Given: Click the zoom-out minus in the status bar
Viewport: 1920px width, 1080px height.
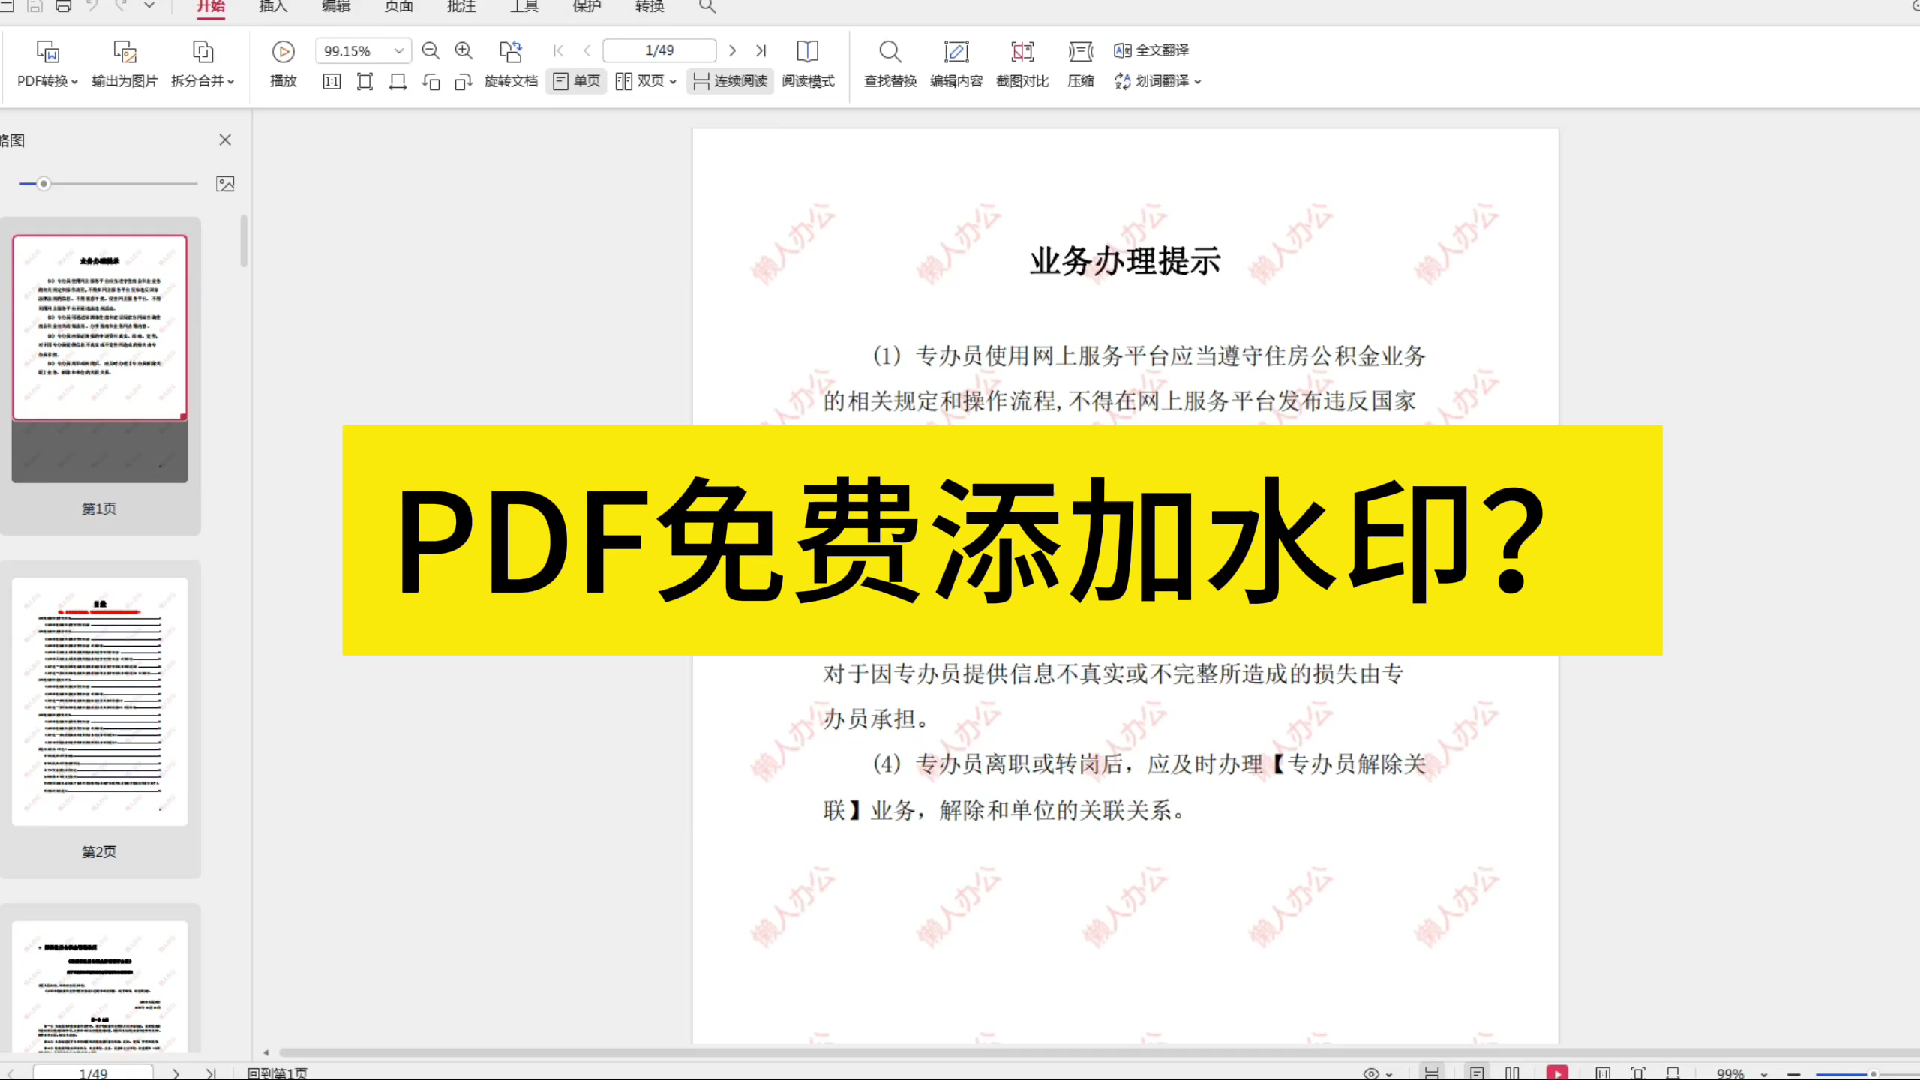Looking at the screenshot, I should [x=1794, y=1074].
